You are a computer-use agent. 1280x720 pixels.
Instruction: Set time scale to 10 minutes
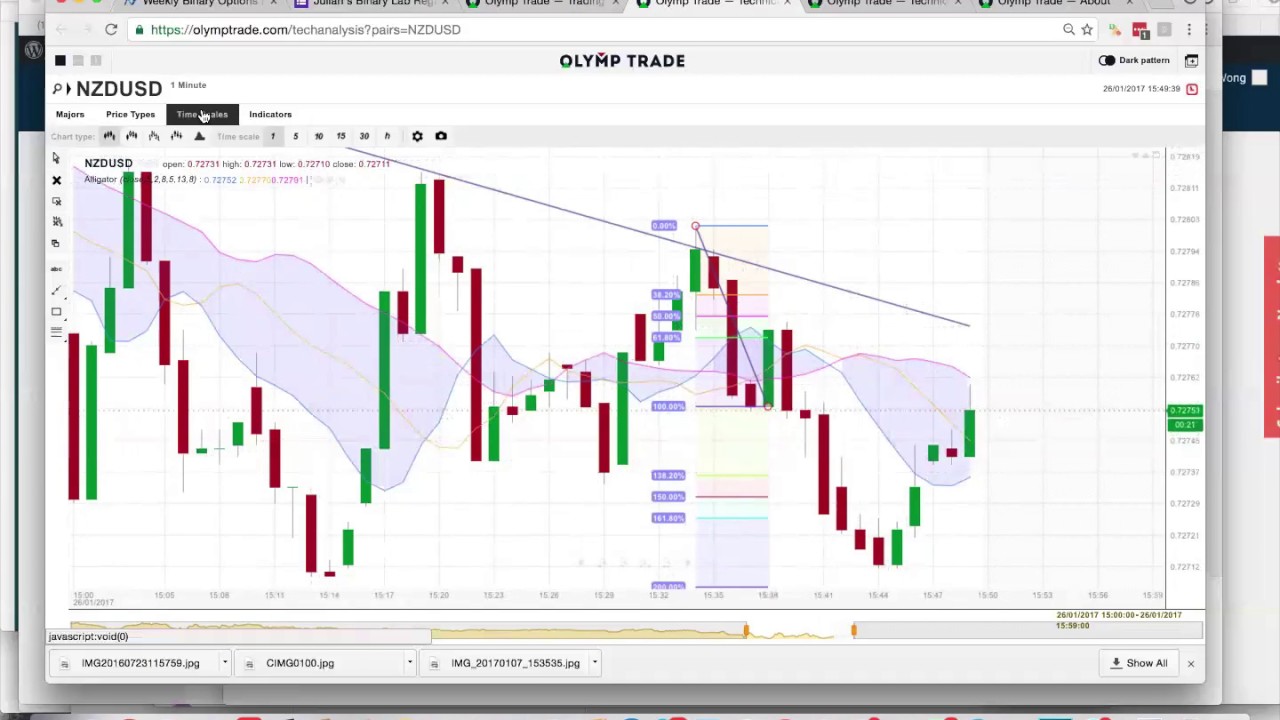[x=318, y=136]
